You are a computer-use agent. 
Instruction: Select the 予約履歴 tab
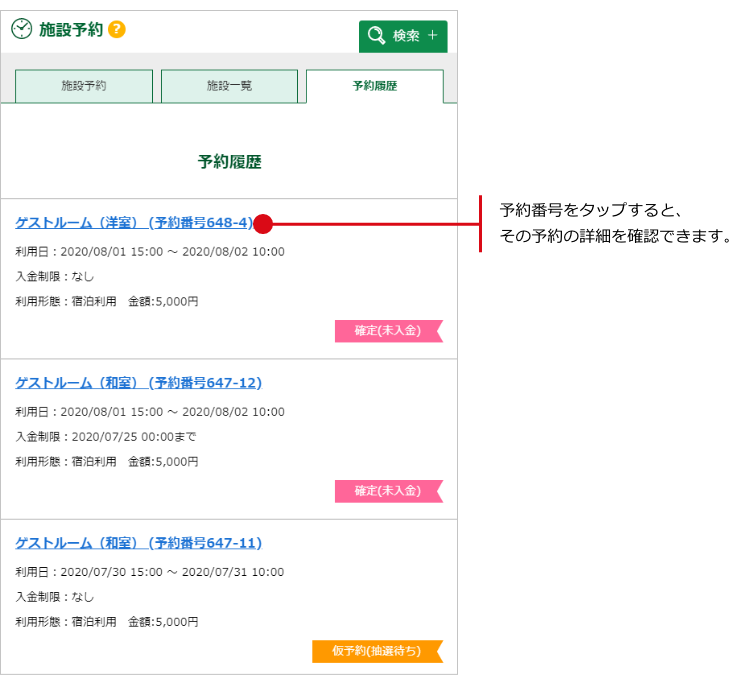point(374,86)
